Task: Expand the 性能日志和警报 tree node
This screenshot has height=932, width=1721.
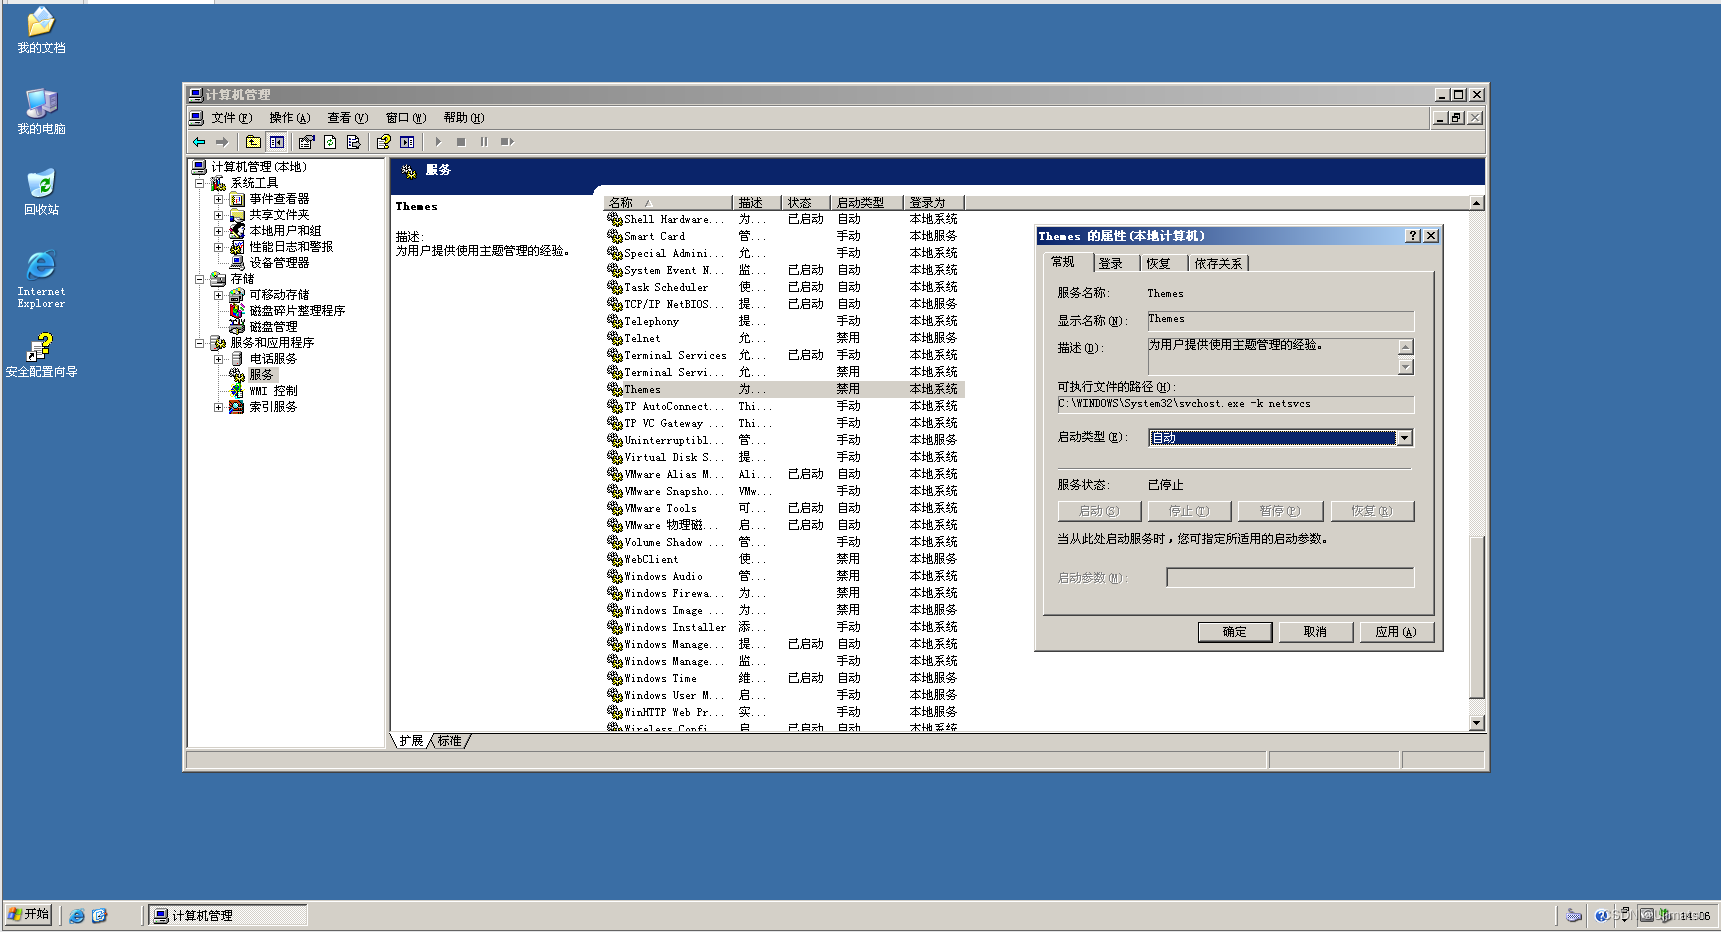Action: pos(218,247)
